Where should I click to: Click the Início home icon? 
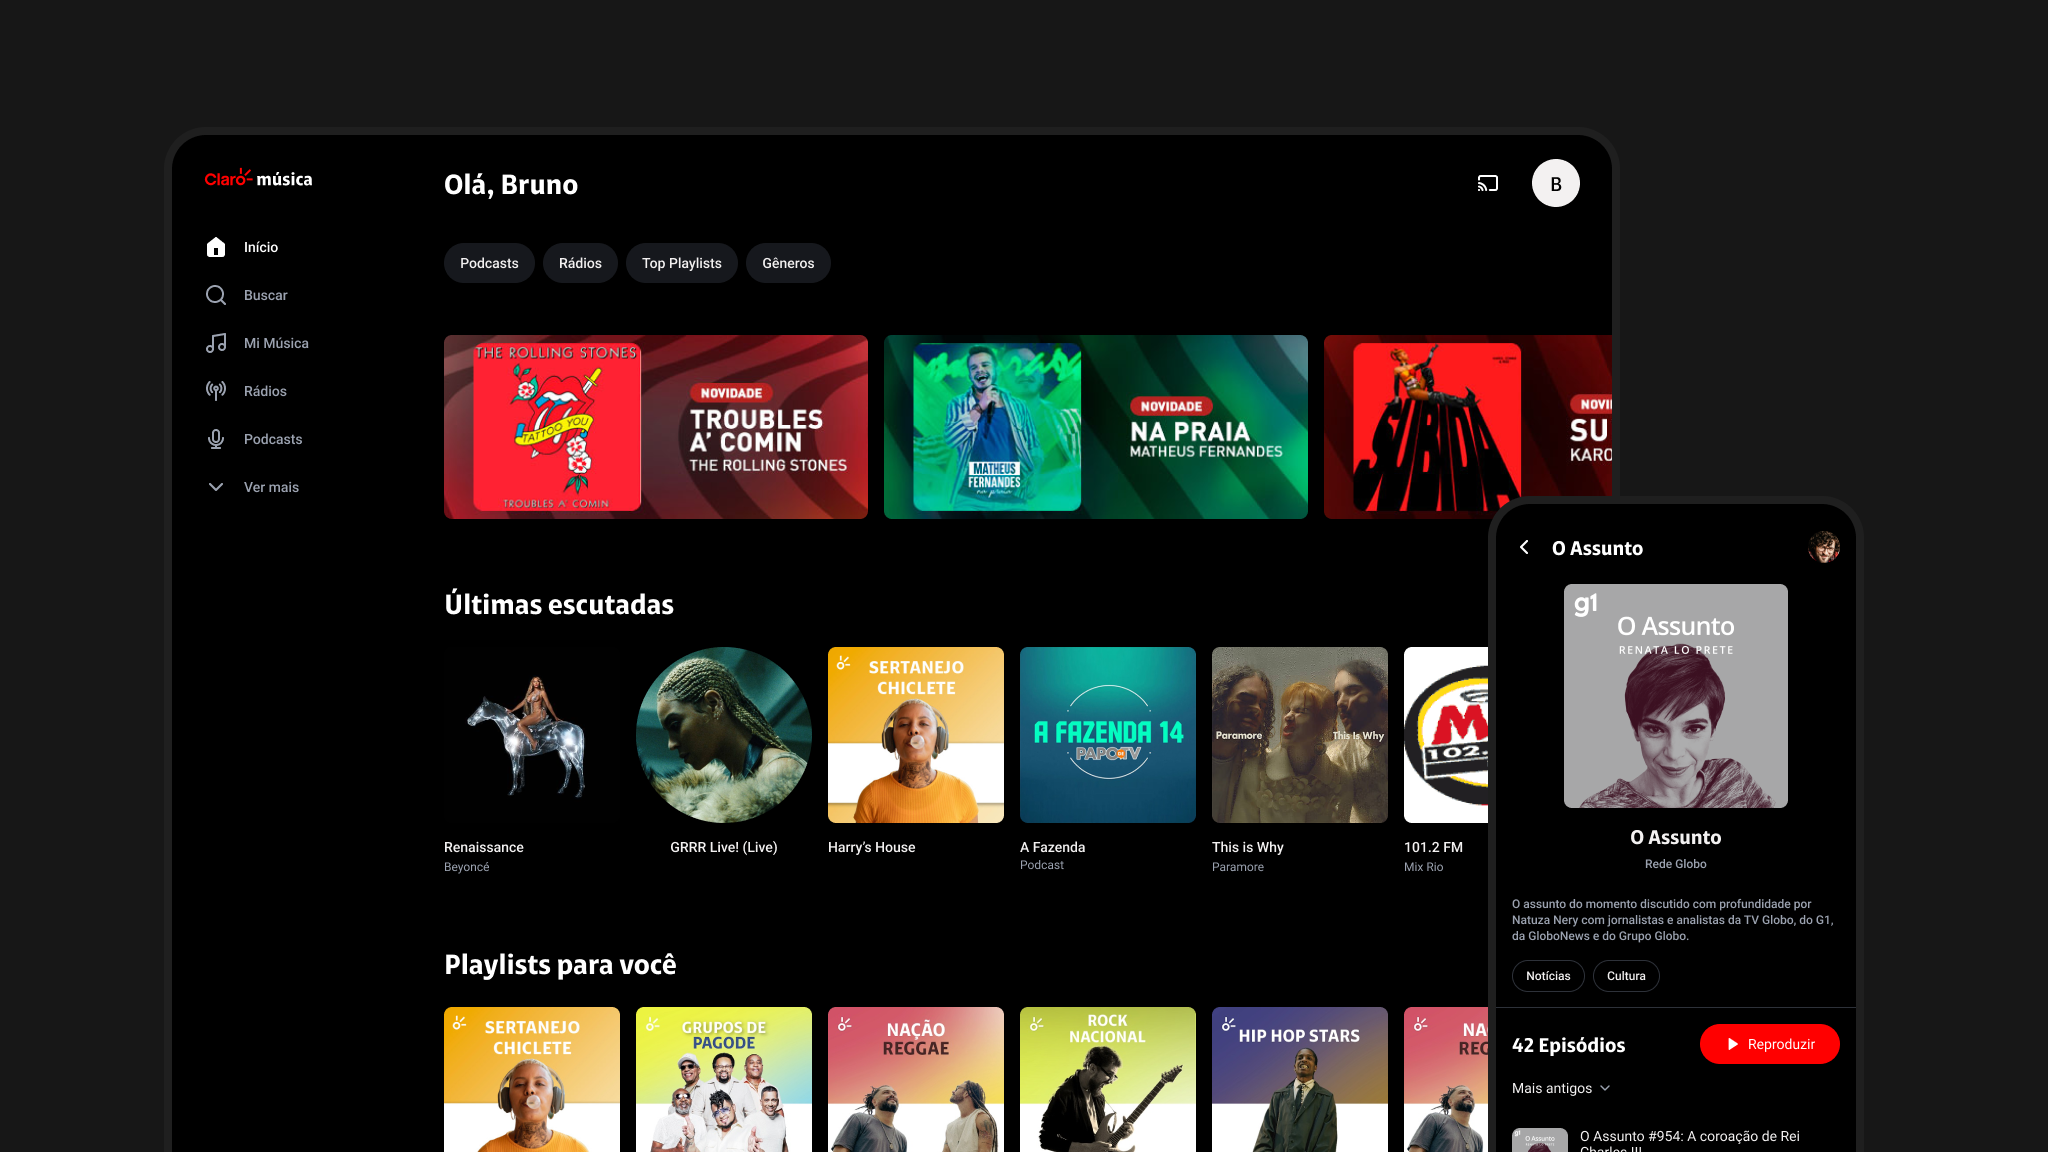pyautogui.click(x=216, y=247)
